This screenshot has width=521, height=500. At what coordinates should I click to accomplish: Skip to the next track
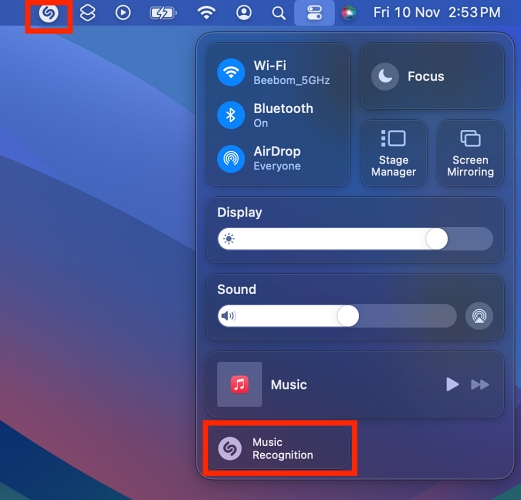tap(480, 385)
